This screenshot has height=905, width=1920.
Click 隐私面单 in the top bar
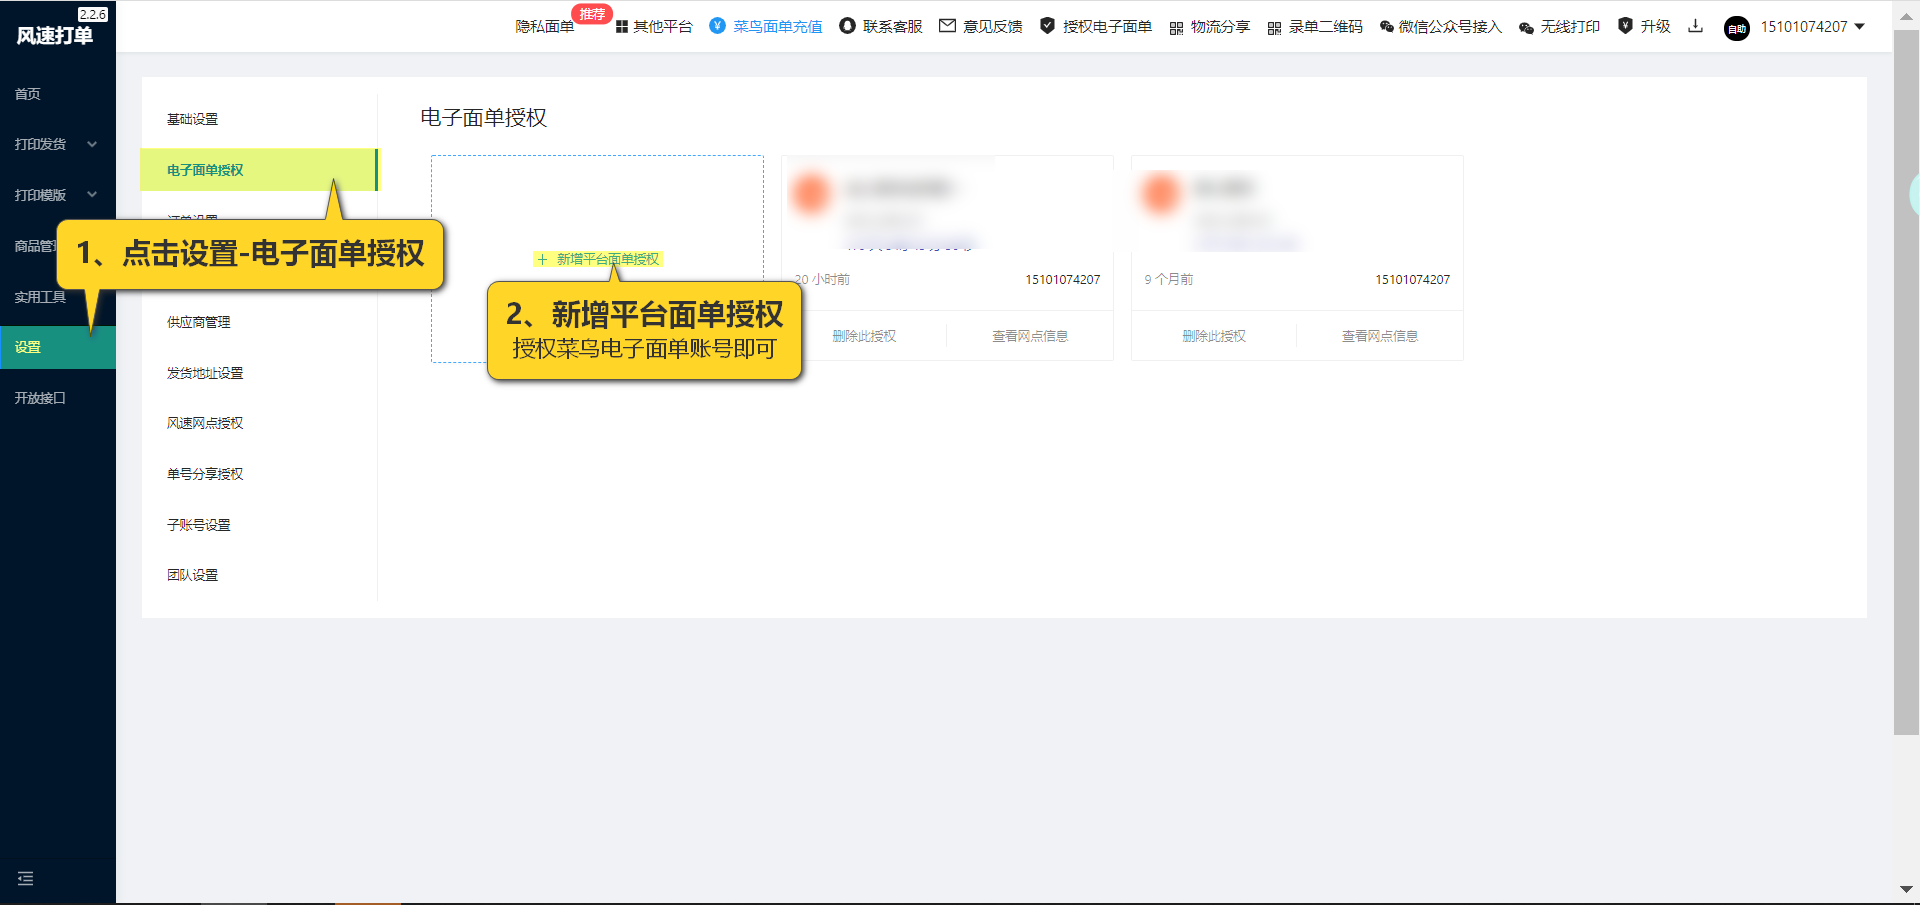(545, 27)
